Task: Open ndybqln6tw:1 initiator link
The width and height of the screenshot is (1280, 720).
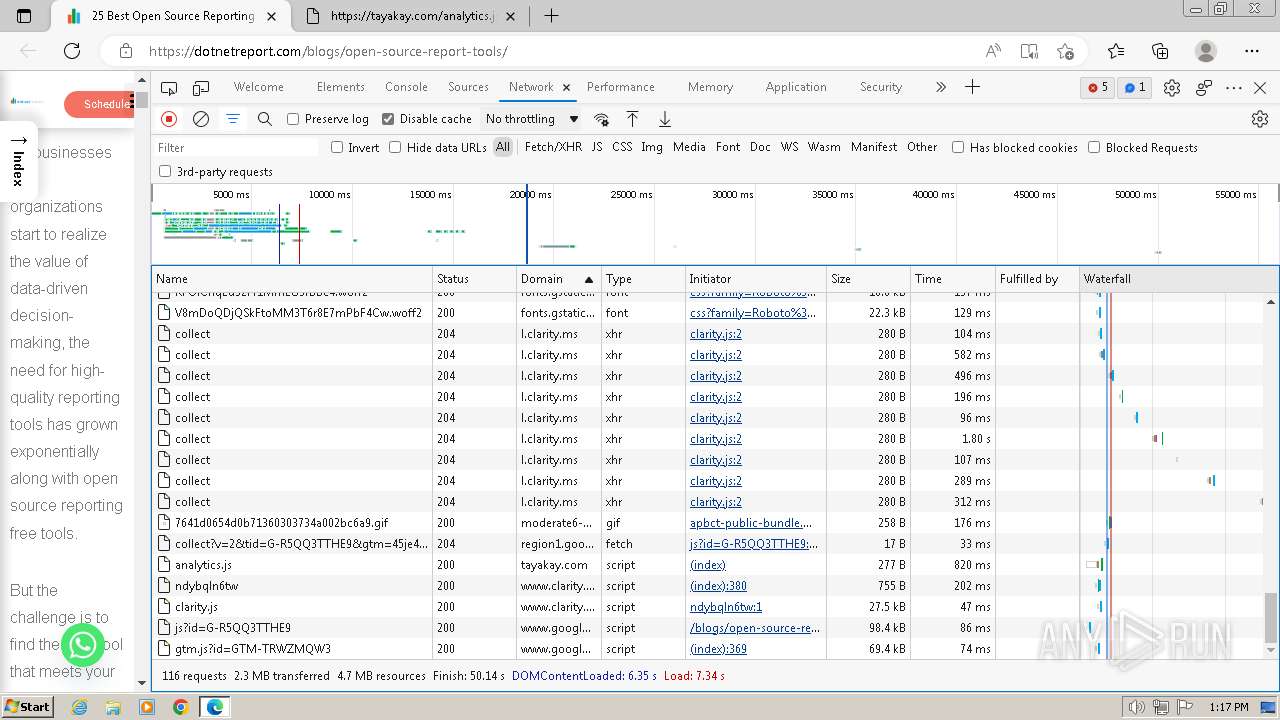Action: (x=726, y=607)
